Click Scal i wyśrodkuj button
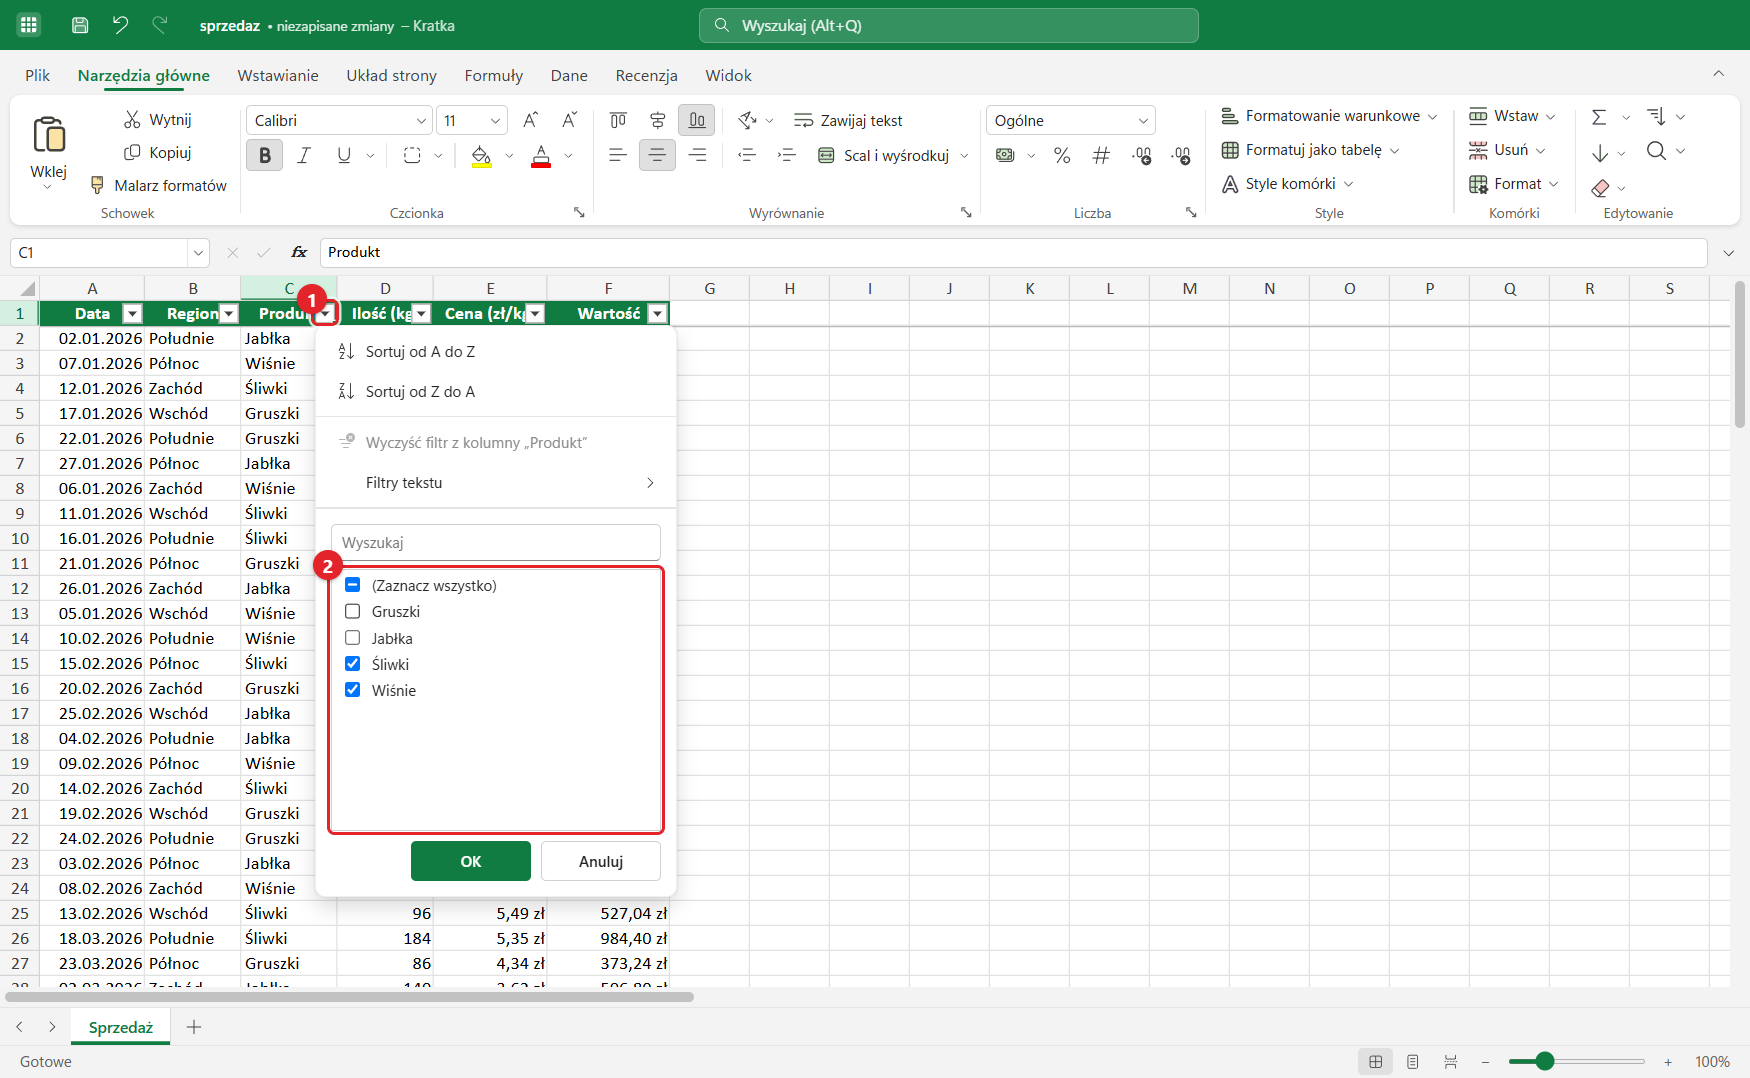1750x1078 pixels. 884,155
